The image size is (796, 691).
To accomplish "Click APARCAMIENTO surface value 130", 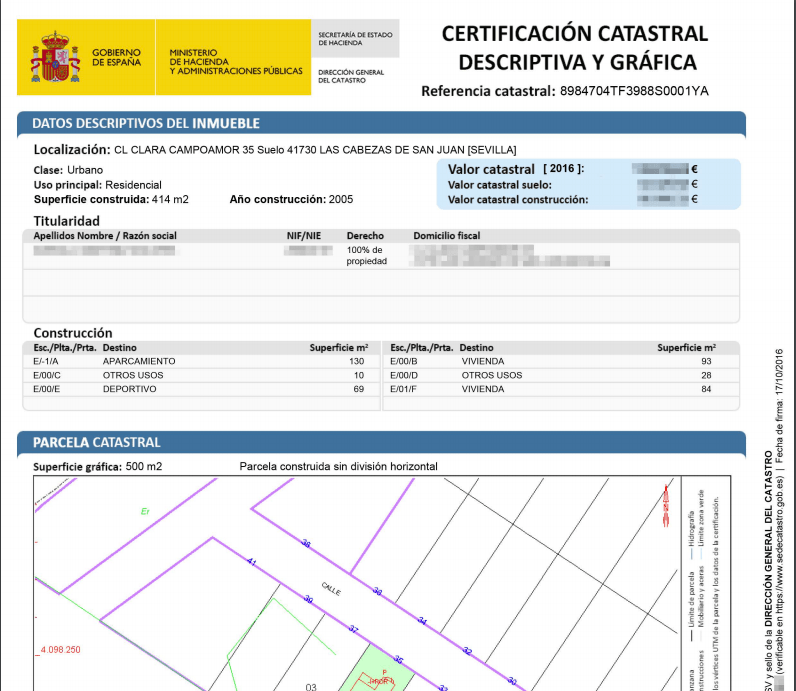I will 356,361.
